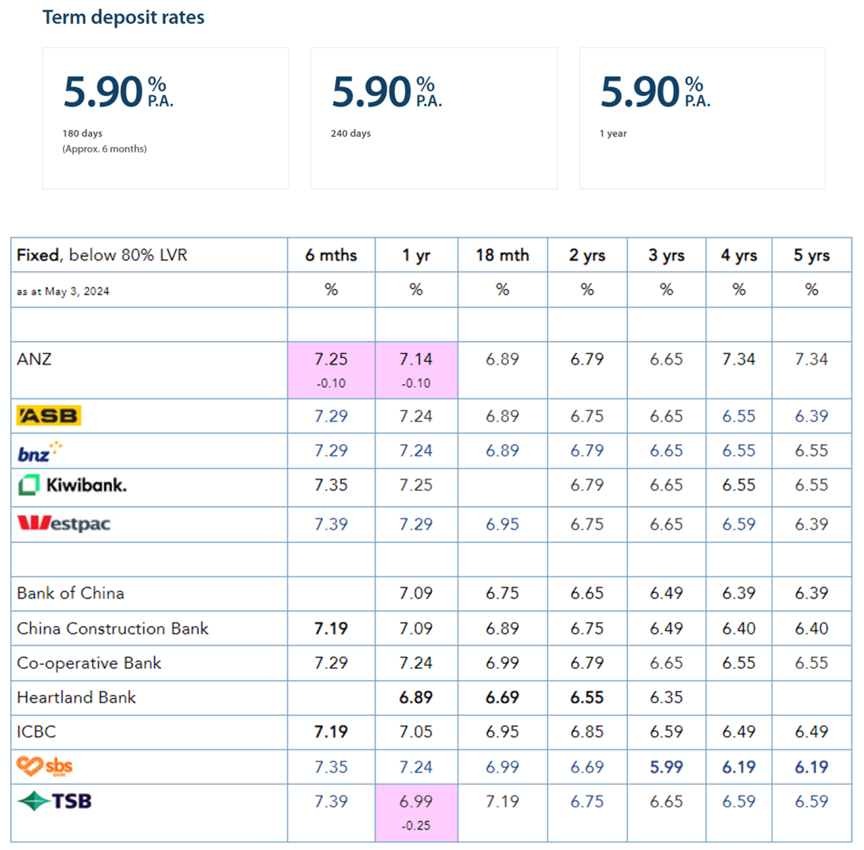This screenshot has height=850, width=864.
Task: Click Bank of China's 1 year rate 7.09
Action: click(x=416, y=593)
